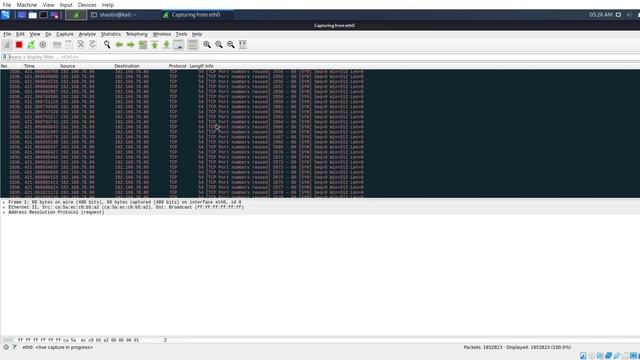Restart the current capture
This screenshot has height=360, width=640.
point(31,45)
